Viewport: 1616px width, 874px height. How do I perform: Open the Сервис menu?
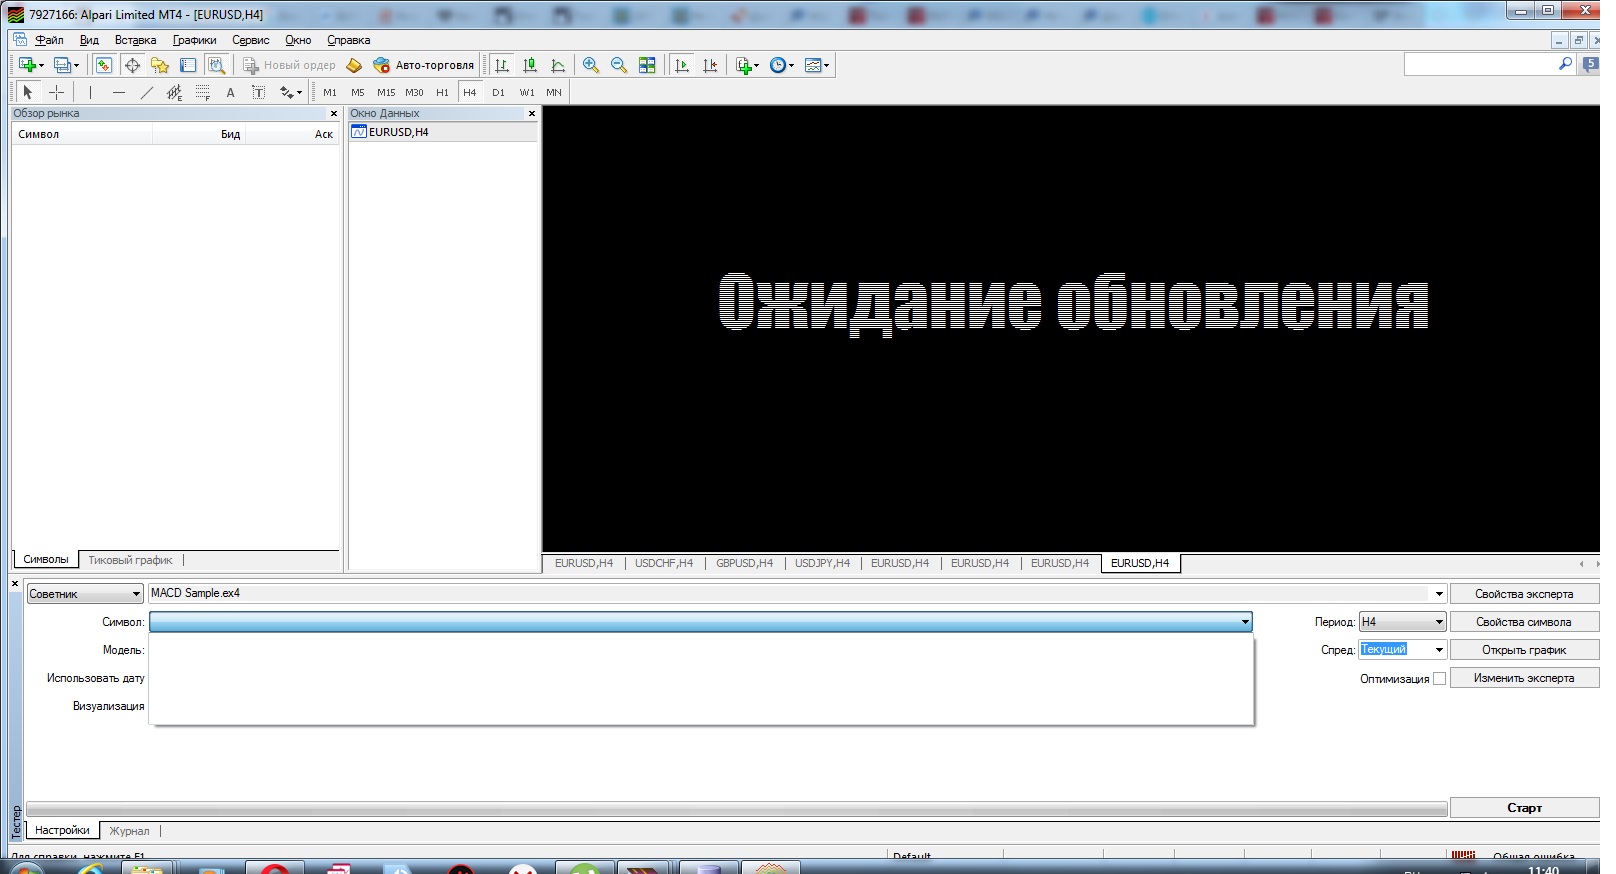(x=250, y=40)
